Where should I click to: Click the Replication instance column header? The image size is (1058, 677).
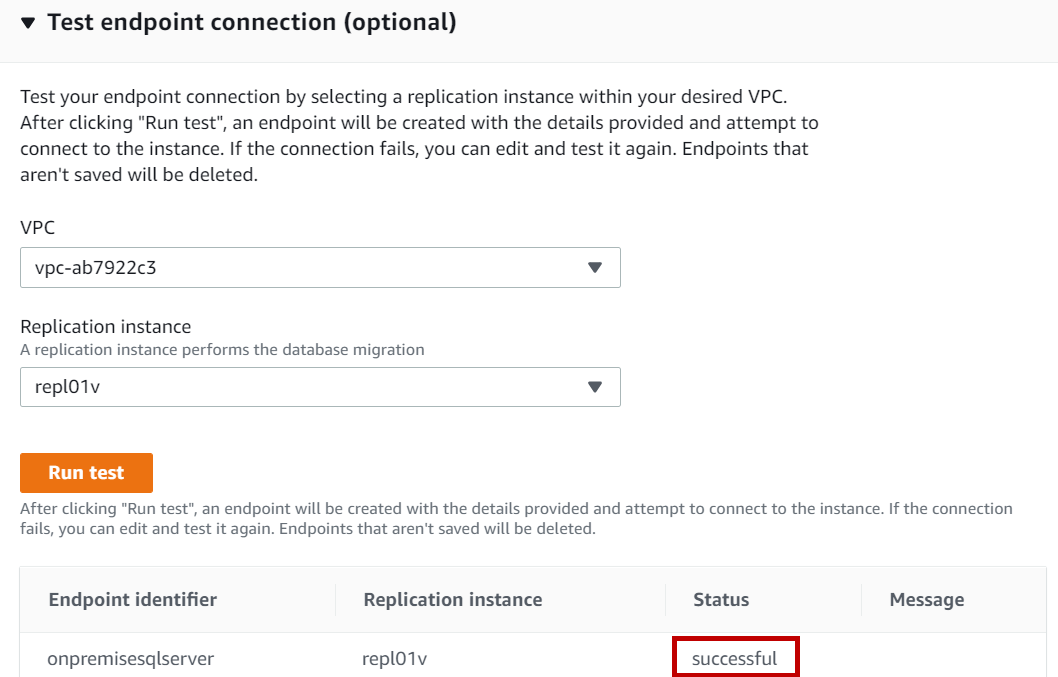coord(453,600)
